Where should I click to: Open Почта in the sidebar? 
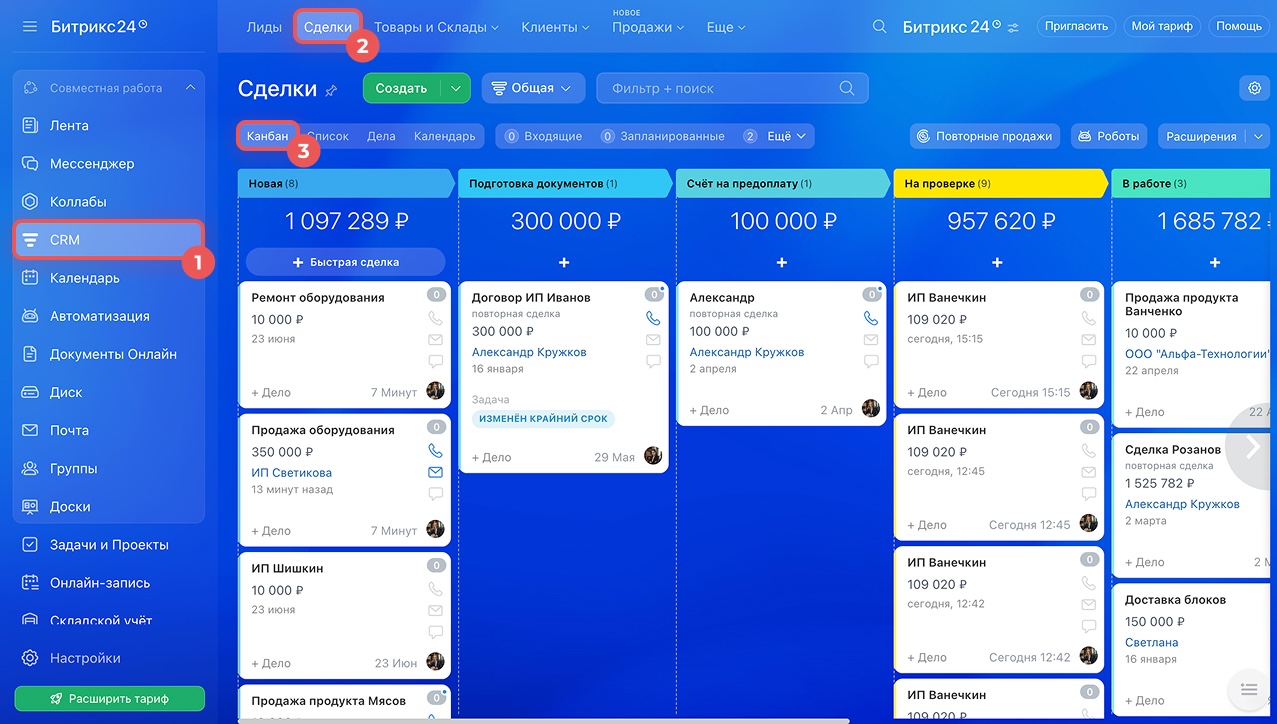pos(69,430)
